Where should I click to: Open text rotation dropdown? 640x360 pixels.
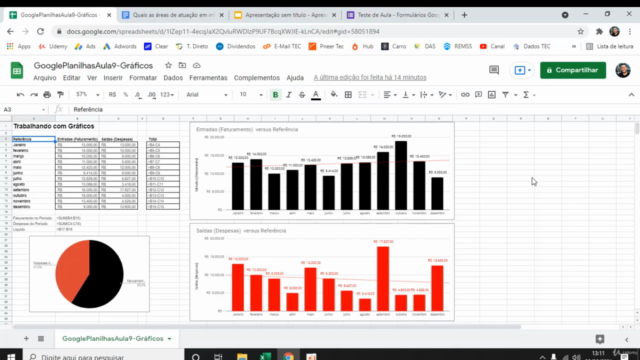[x=445, y=95]
